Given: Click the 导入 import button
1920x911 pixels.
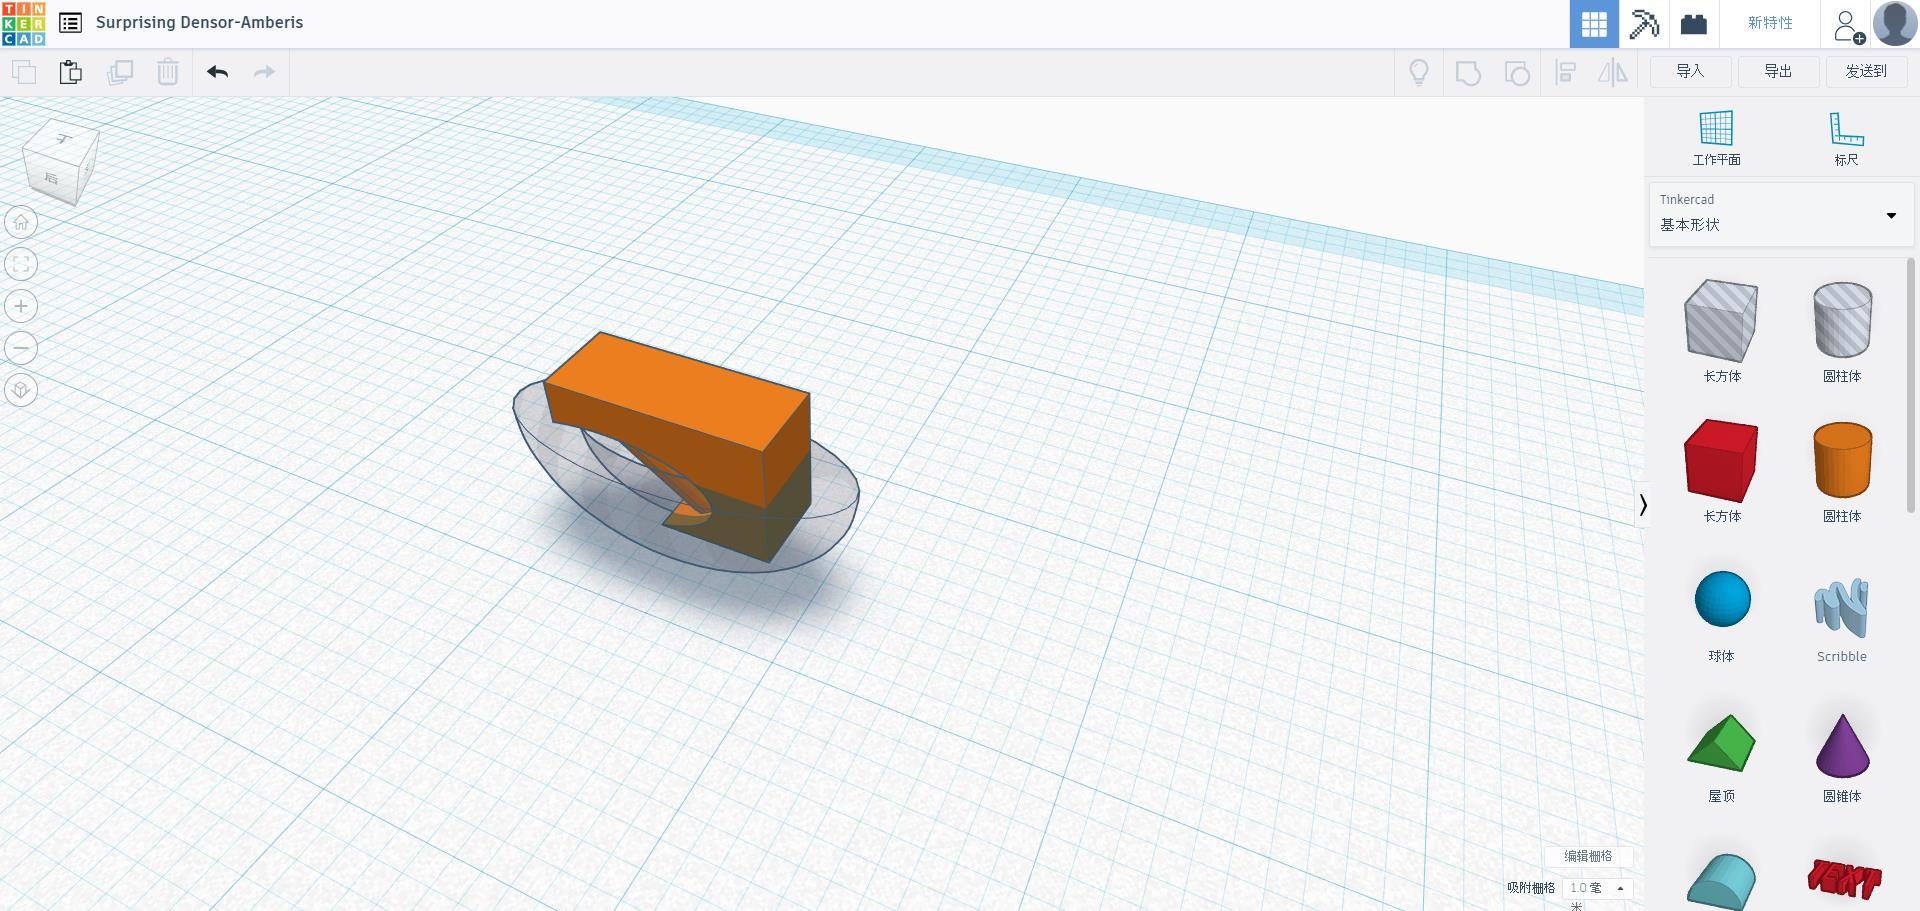Looking at the screenshot, I should (x=1690, y=71).
